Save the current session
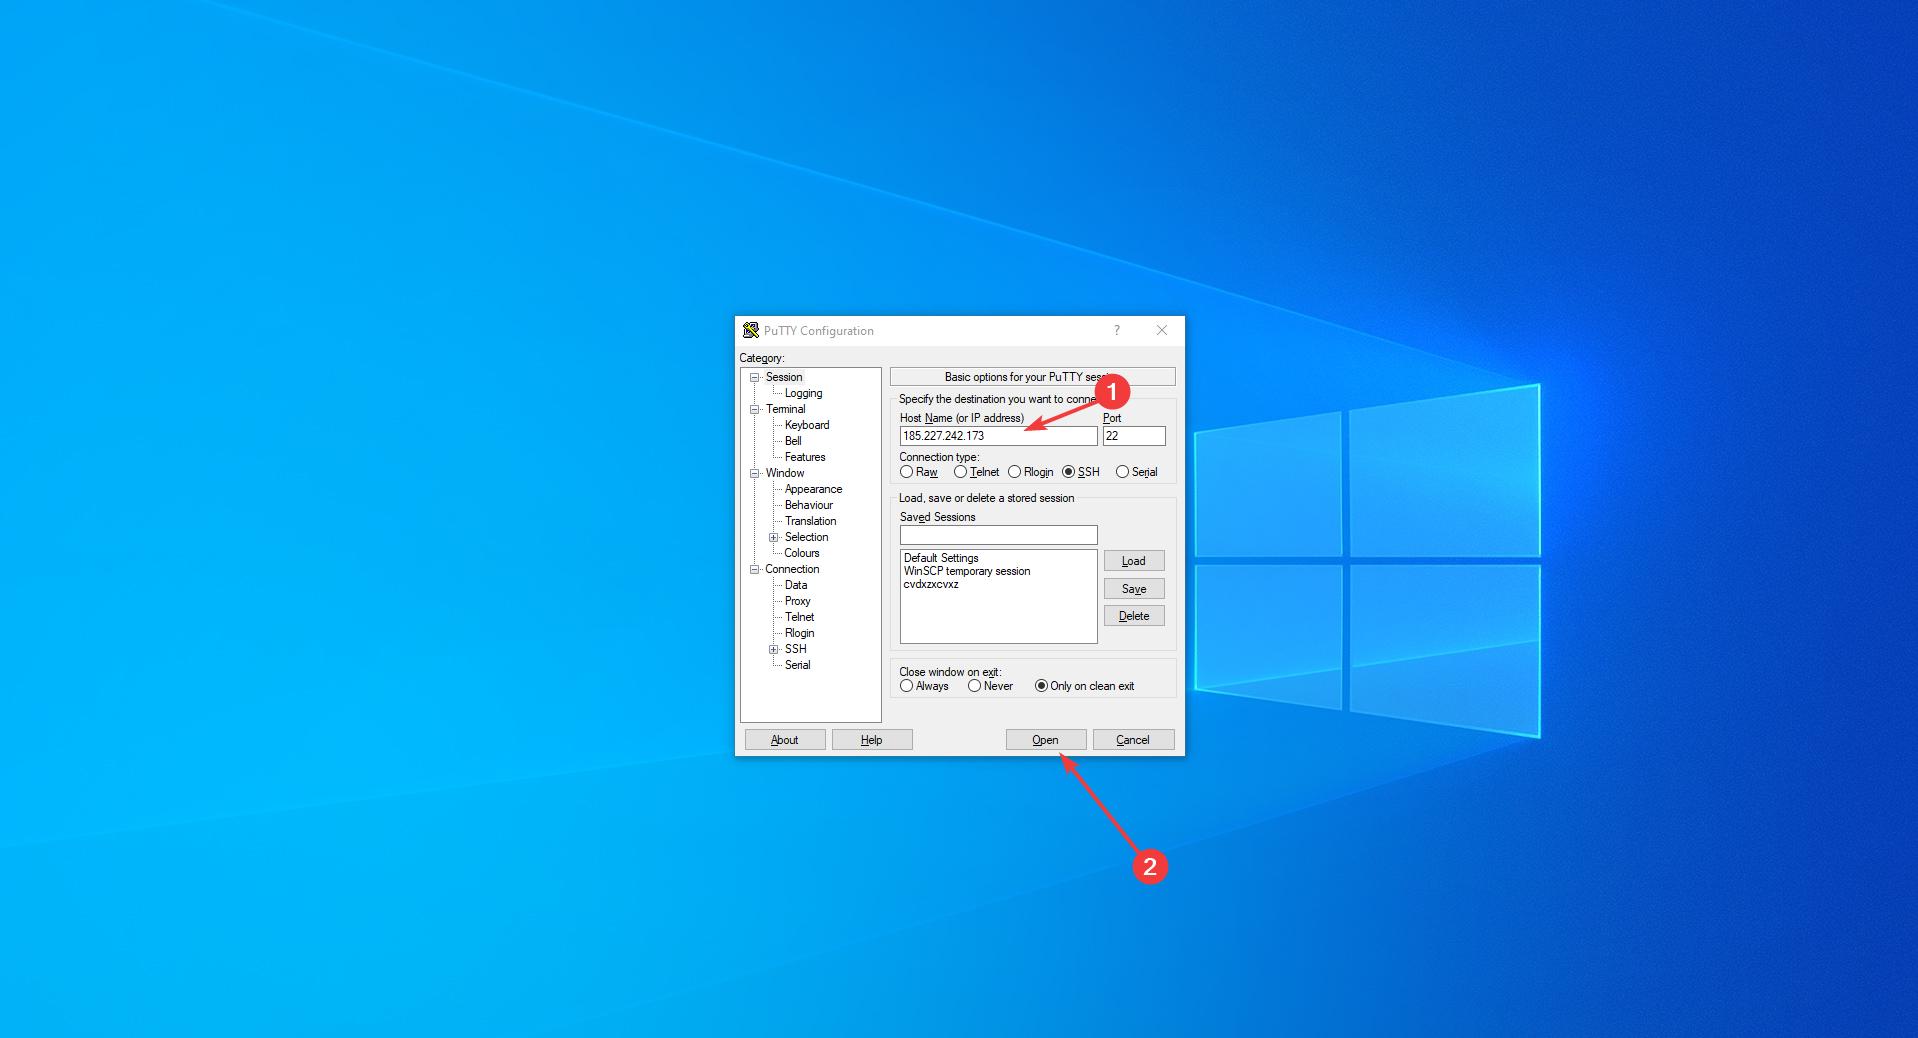Screen dimensions: 1918x1038 click(1134, 589)
